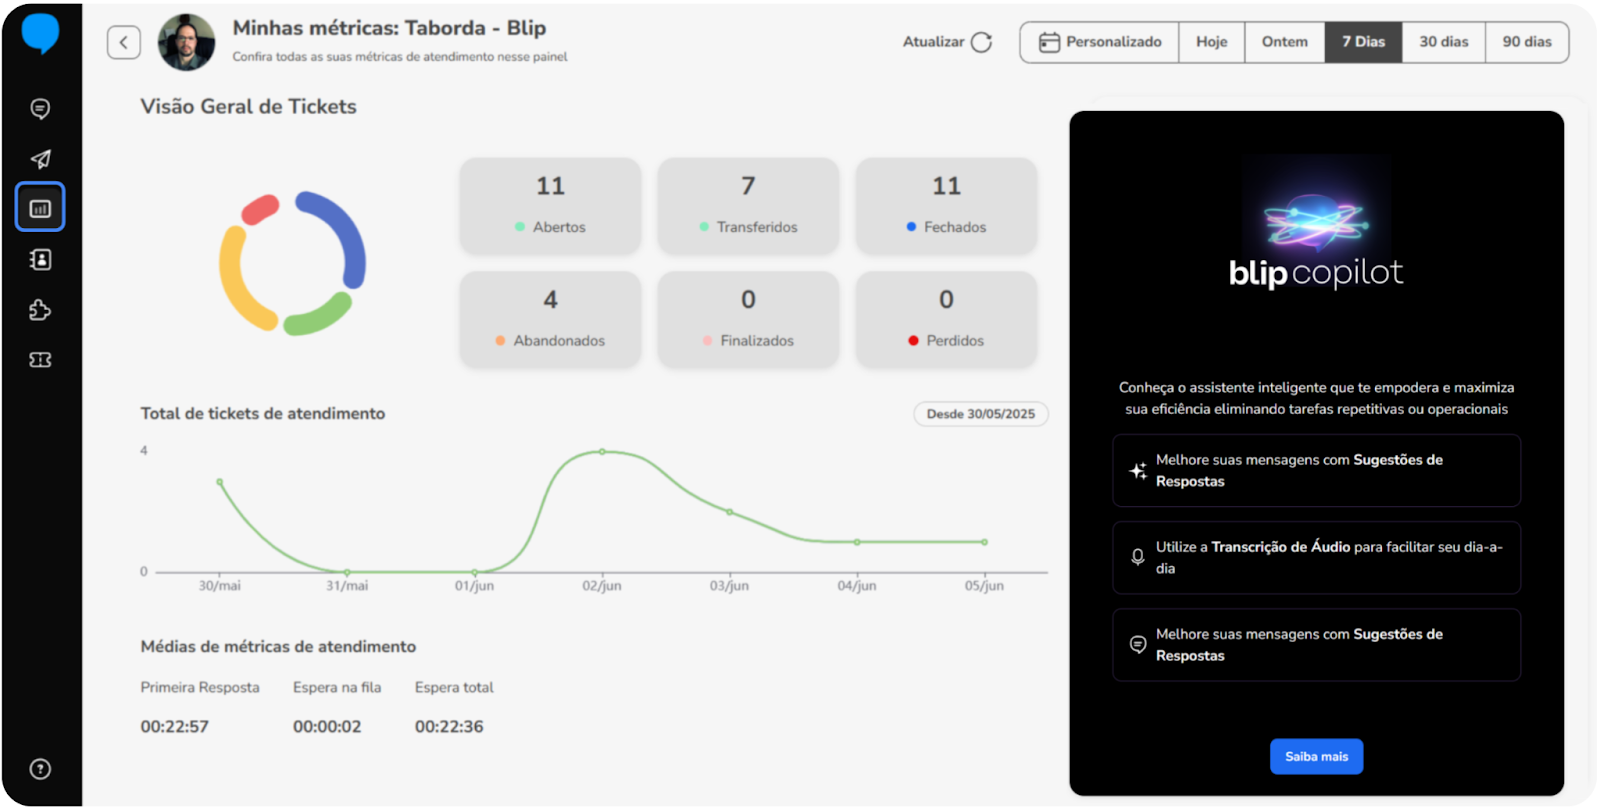Screen dimensions: 1600x809
Task: Click the Saiba mais button
Action: click(1316, 757)
